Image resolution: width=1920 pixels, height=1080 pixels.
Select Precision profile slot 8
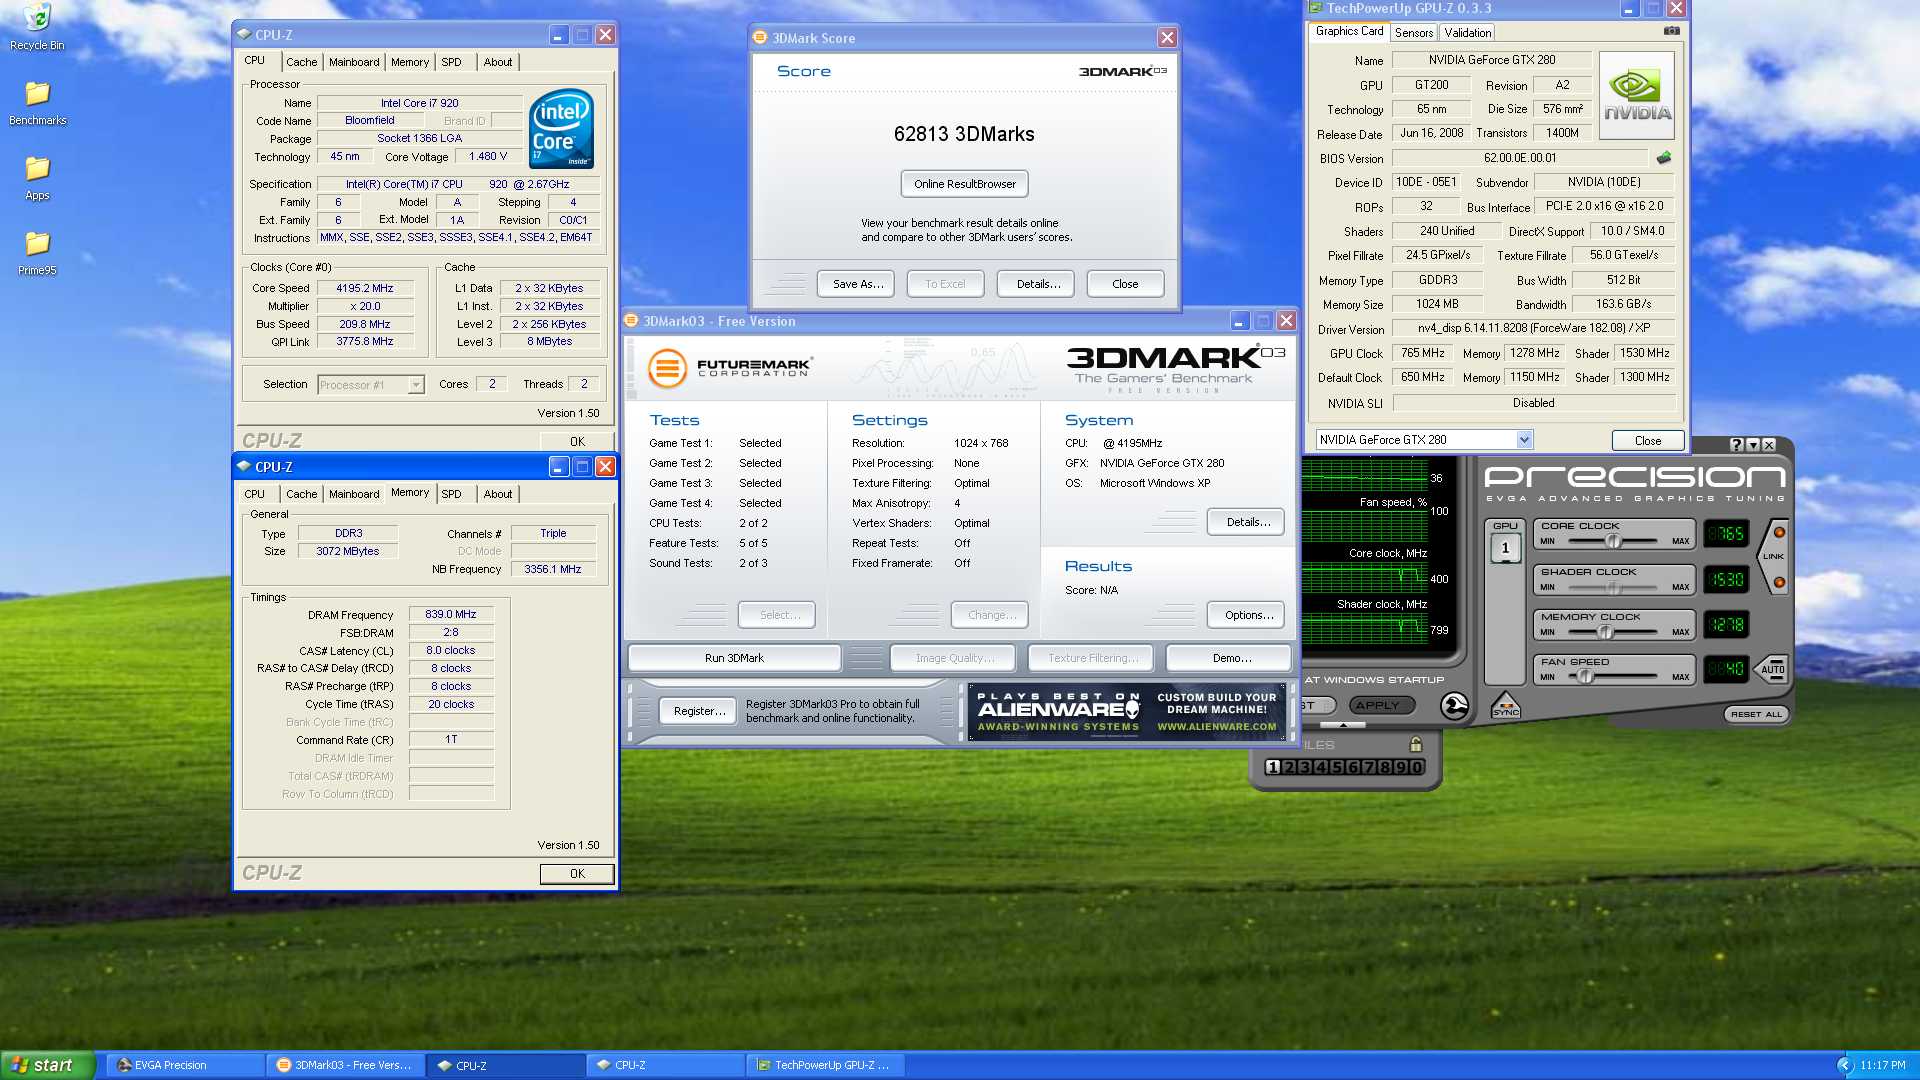click(x=1385, y=767)
